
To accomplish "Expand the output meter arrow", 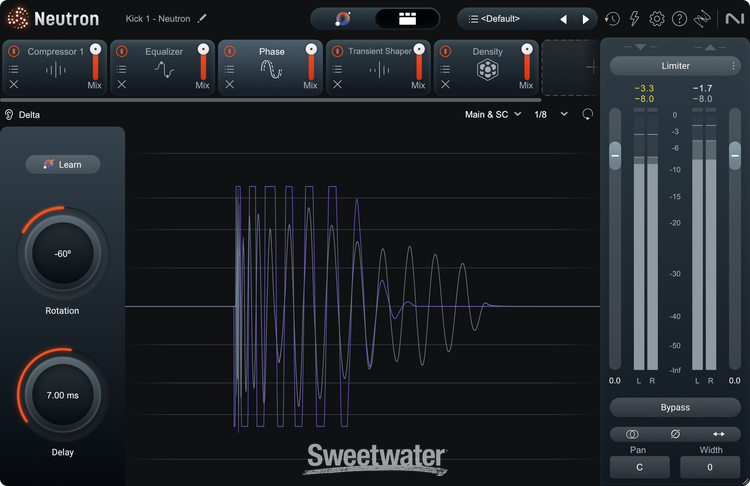I will [x=710, y=47].
